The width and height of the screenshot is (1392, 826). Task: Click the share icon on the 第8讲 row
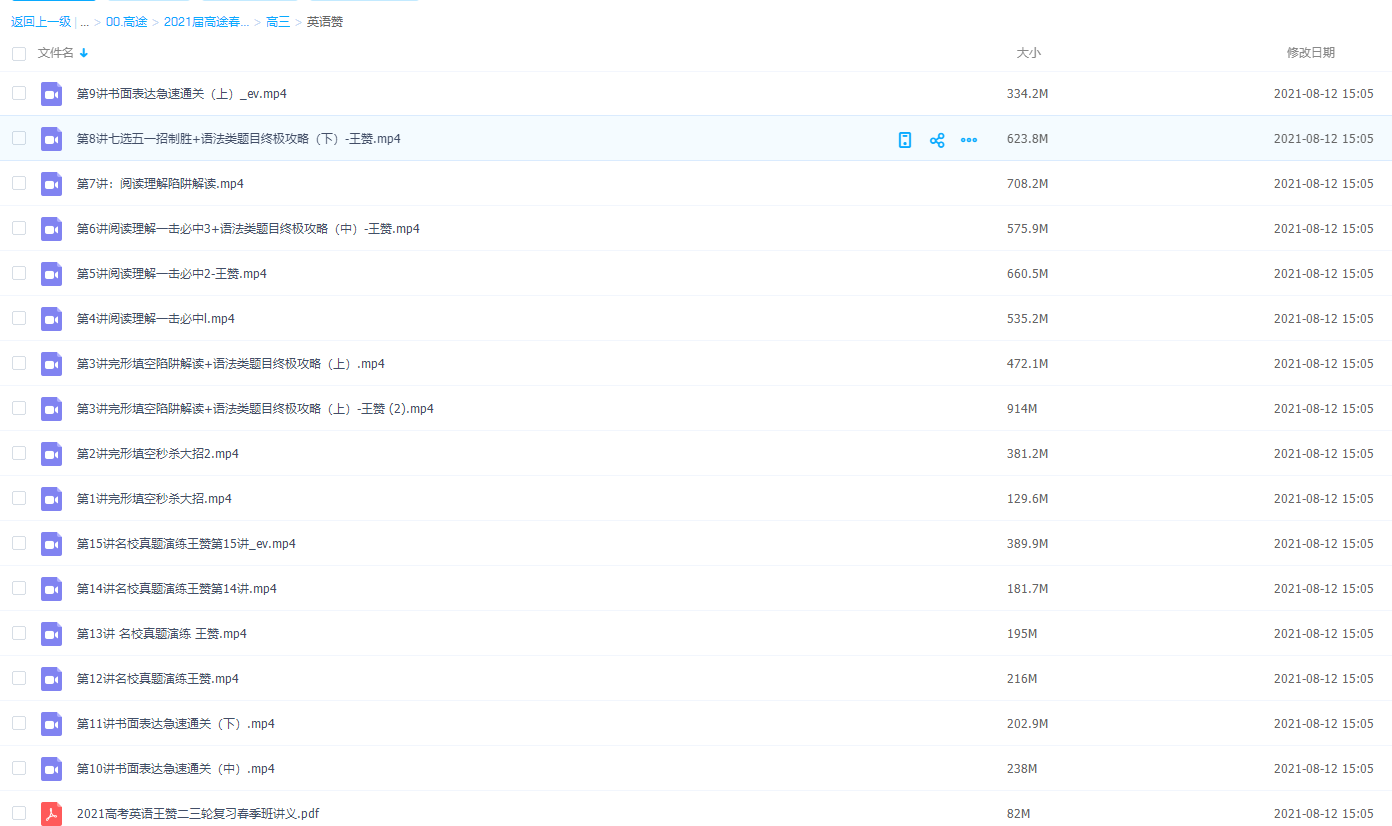pos(937,140)
